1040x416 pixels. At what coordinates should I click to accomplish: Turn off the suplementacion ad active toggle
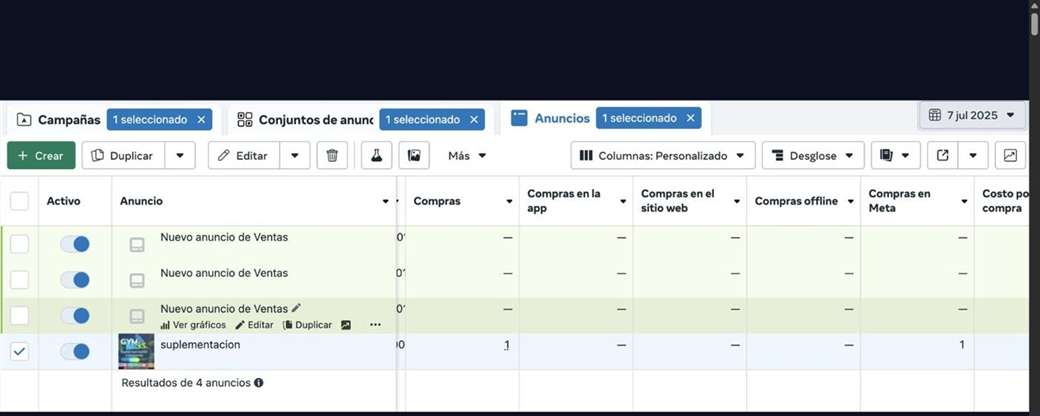pos(75,352)
